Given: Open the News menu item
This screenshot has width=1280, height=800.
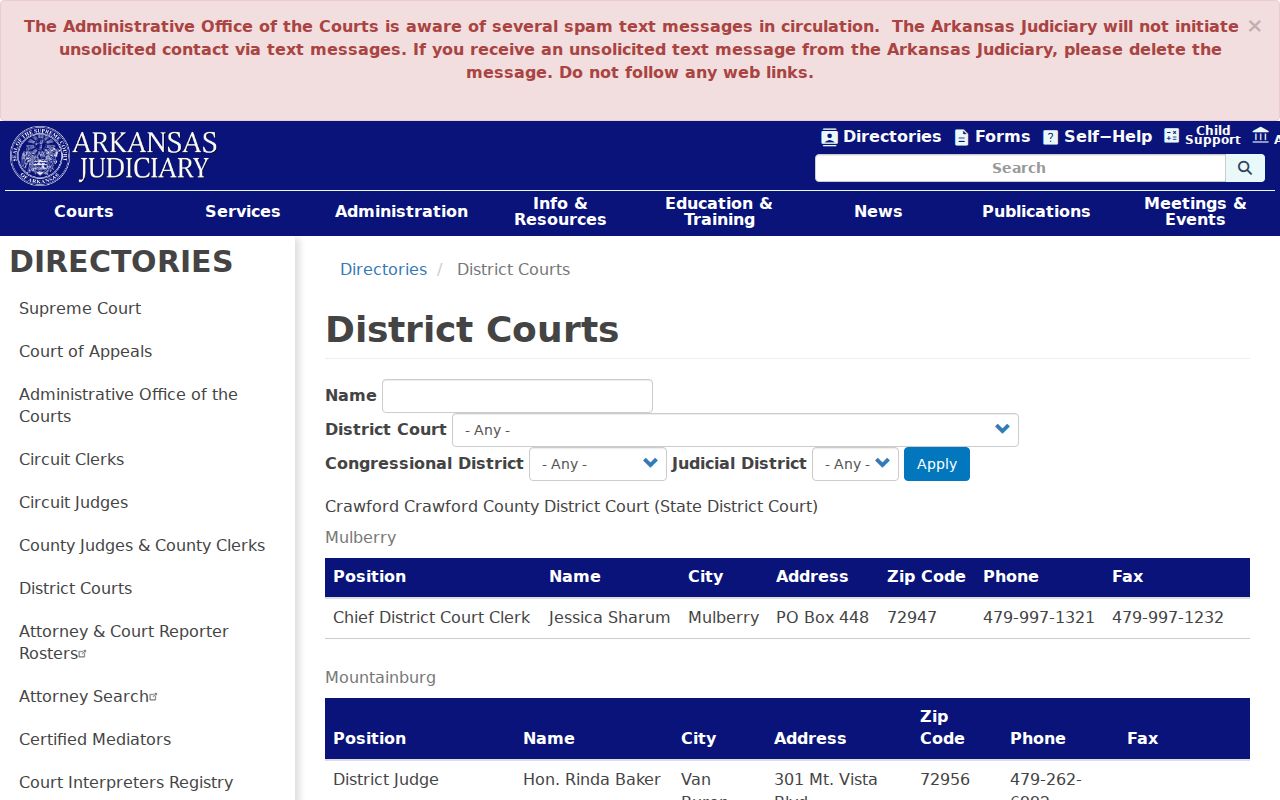Looking at the screenshot, I should pos(878,211).
